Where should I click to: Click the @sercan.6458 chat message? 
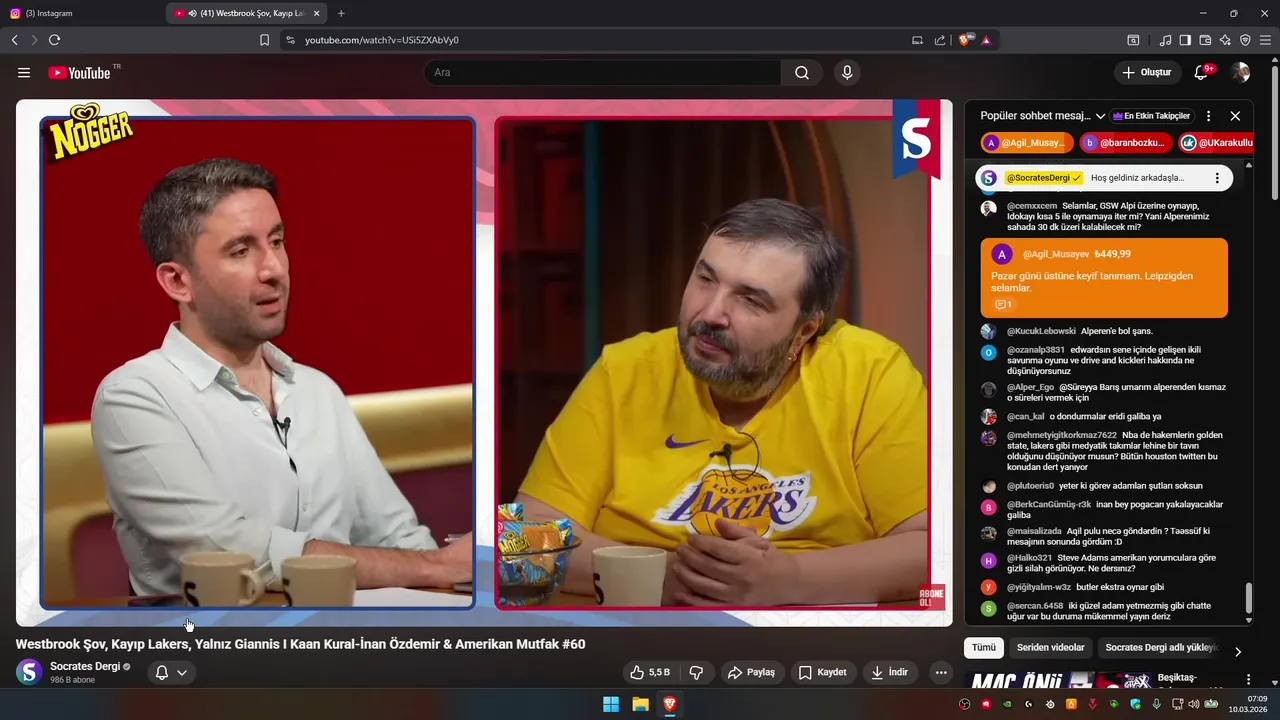(x=1104, y=612)
